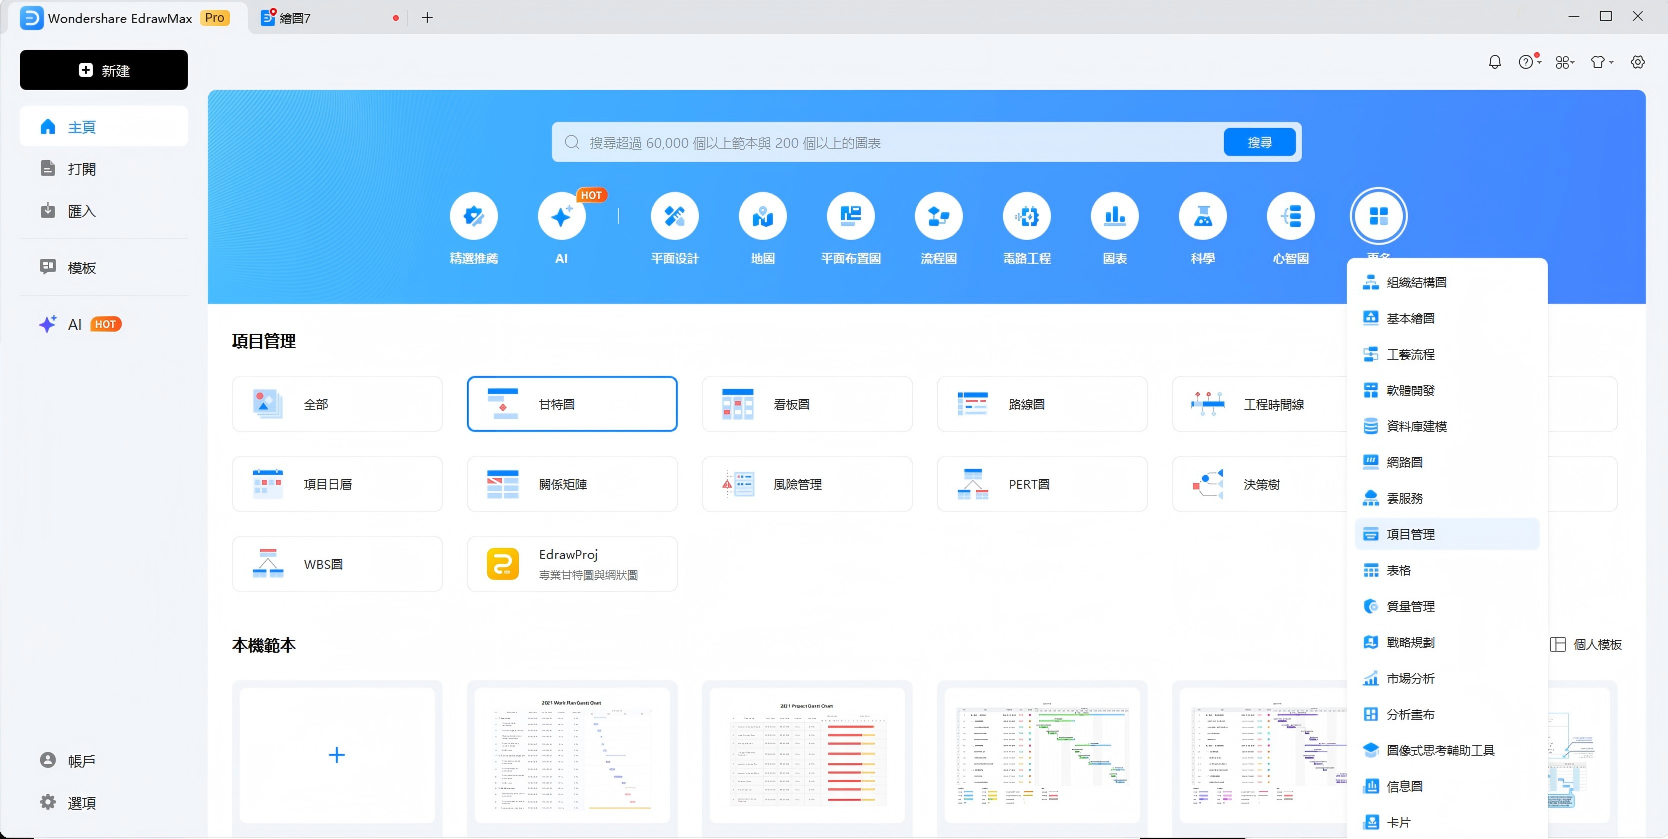Select 打開 in the sidebar
1668x839 pixels.
point(104,169)
